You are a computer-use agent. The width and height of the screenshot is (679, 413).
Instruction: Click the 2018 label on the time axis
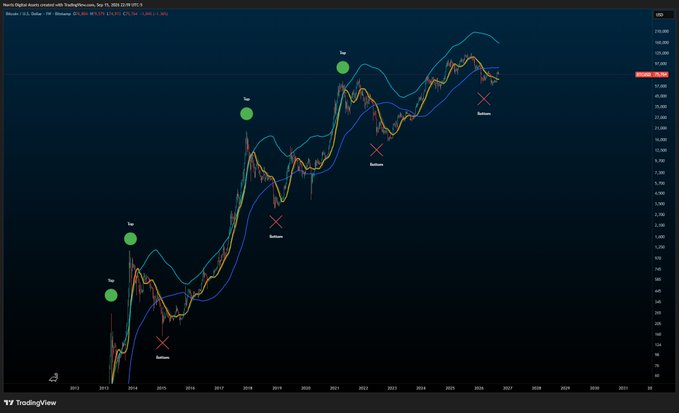coord(248,388)
